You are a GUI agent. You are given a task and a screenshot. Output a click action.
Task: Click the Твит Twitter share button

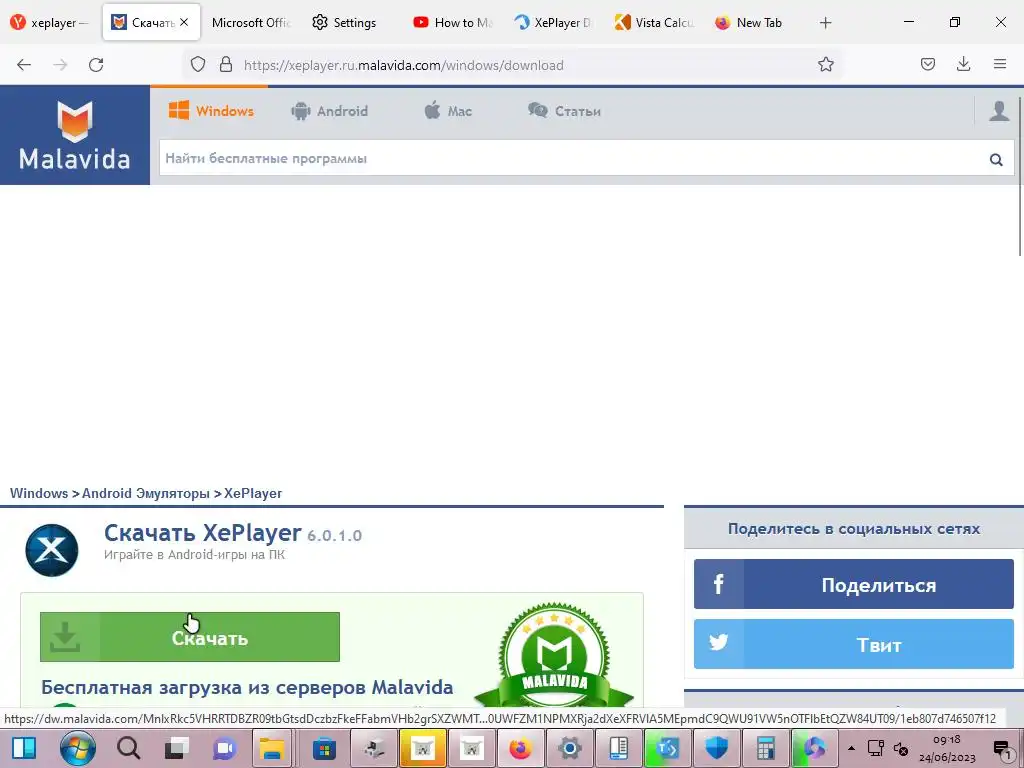854,645
